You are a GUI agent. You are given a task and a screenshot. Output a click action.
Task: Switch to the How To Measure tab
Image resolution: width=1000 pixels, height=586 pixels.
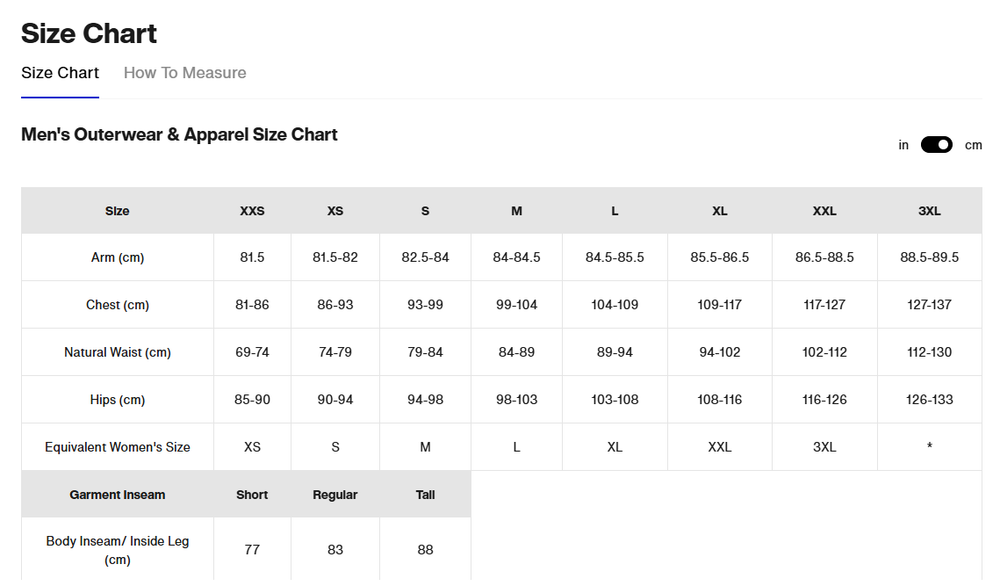[x=185, y=73]
